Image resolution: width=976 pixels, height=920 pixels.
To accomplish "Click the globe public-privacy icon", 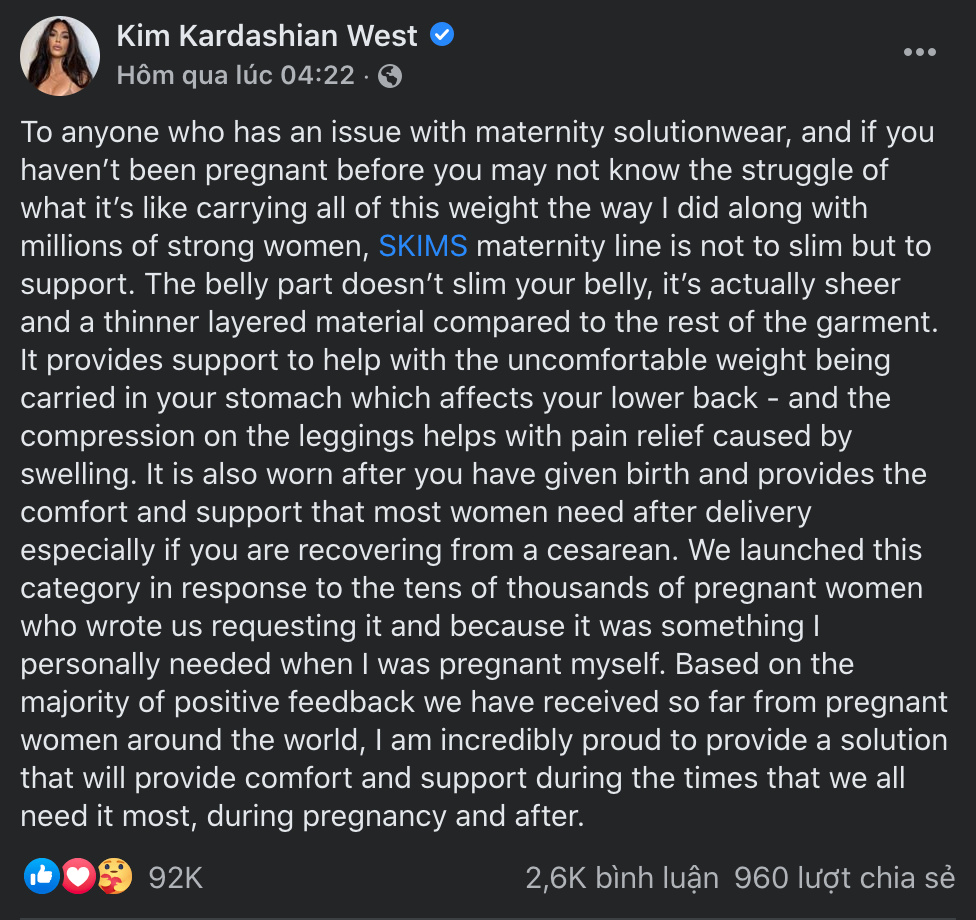I will click(x=390, y=76).
